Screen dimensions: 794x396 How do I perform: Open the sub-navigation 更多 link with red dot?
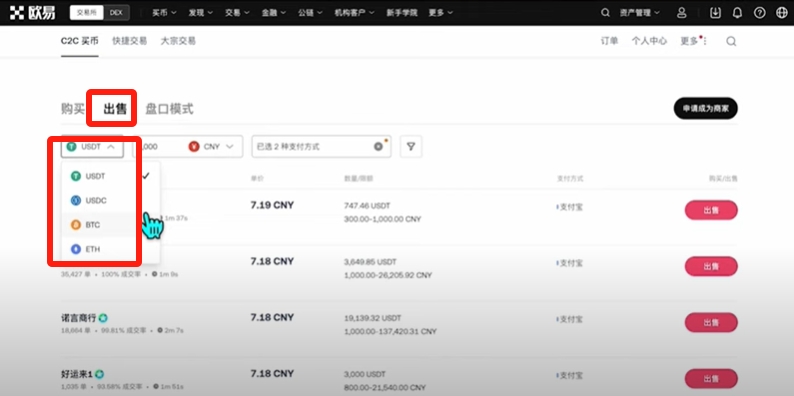tap(692, 41)
